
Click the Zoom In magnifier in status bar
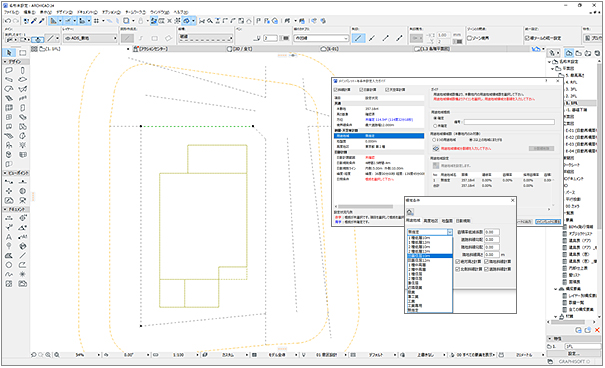48,354
